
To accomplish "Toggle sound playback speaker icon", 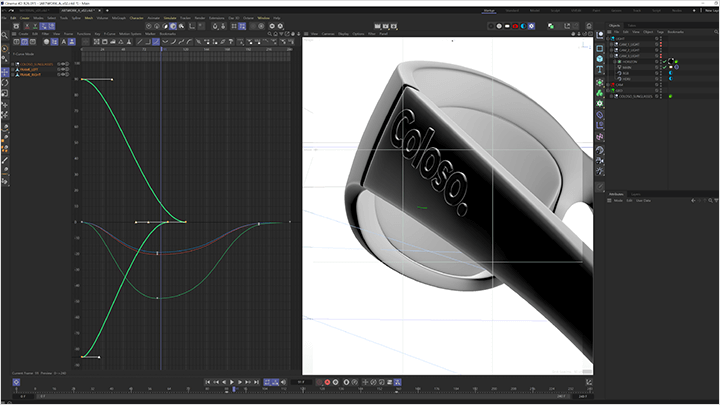I will [283, 382].
